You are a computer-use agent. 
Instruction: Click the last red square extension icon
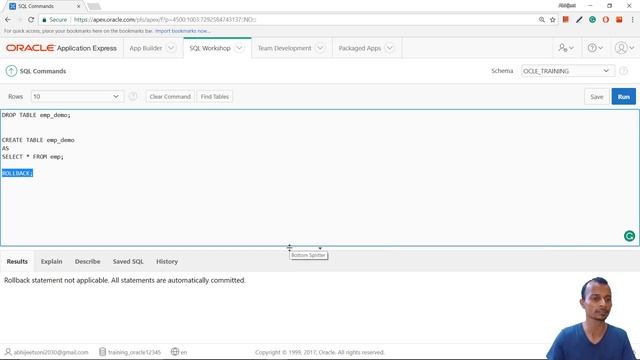tap(619, 20)
